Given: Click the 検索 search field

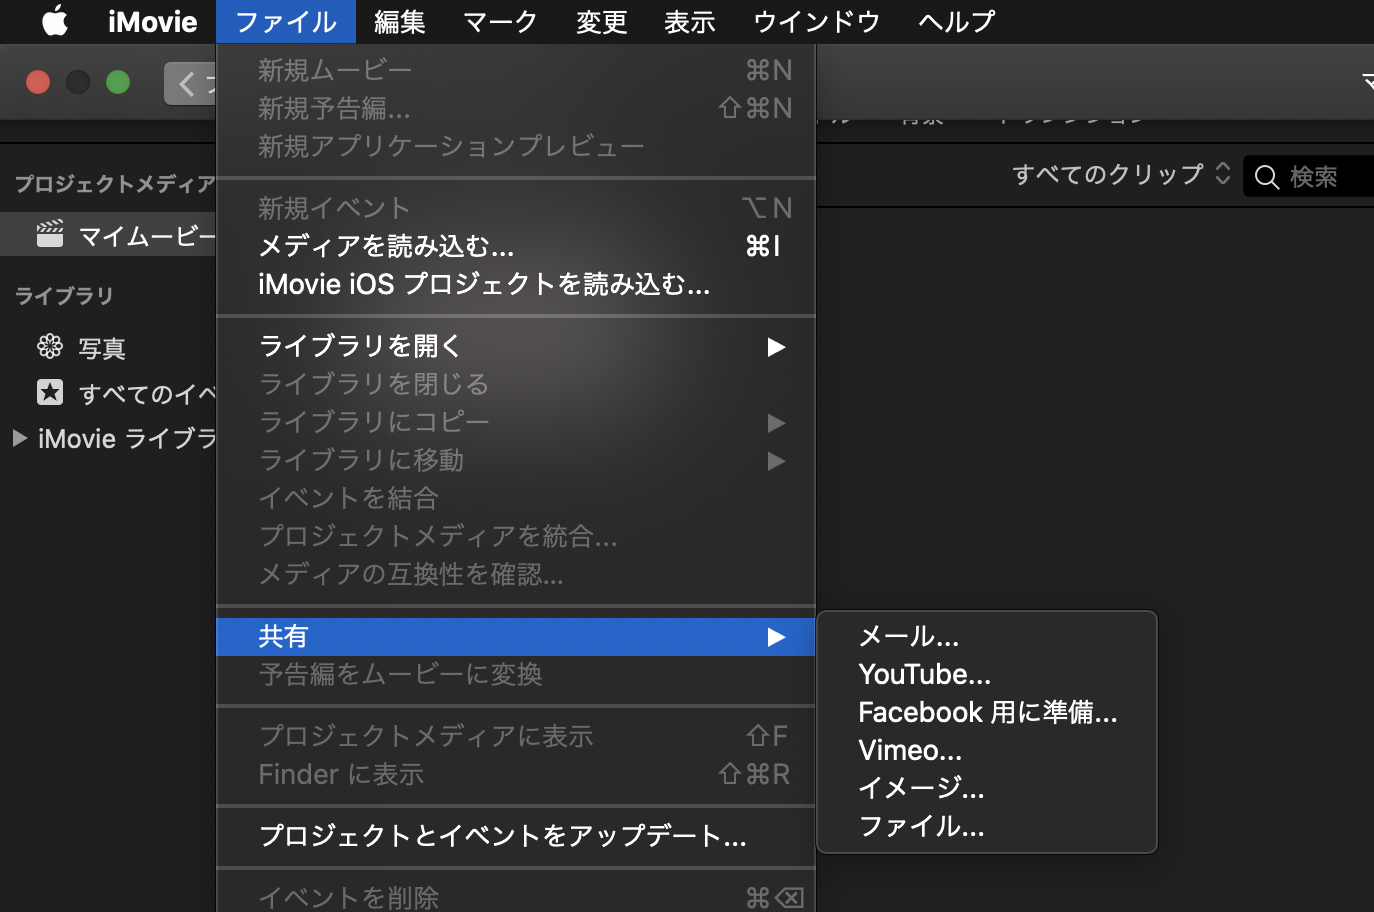Looking at the screenshot, I should (x=1309, y=177).
